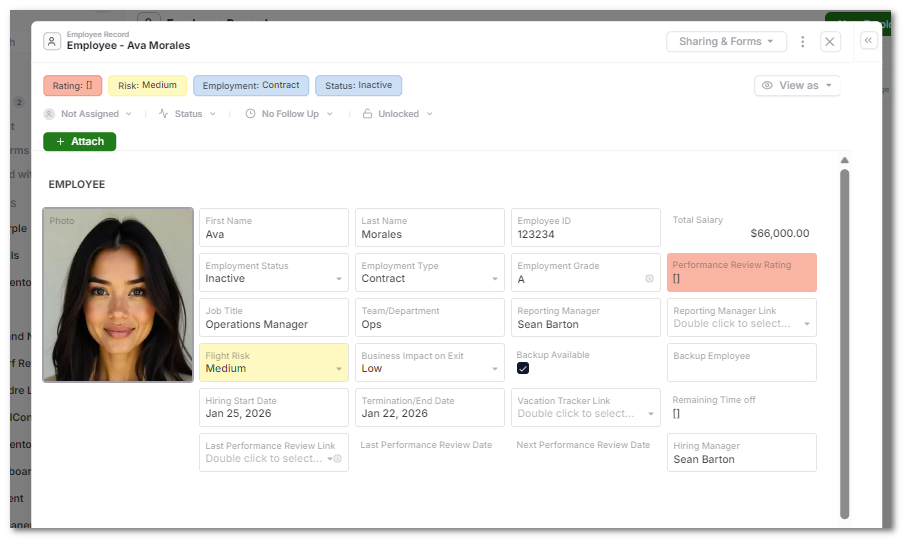
Task: Click the Employment: Contract badge
Action: tap(251, 85)
